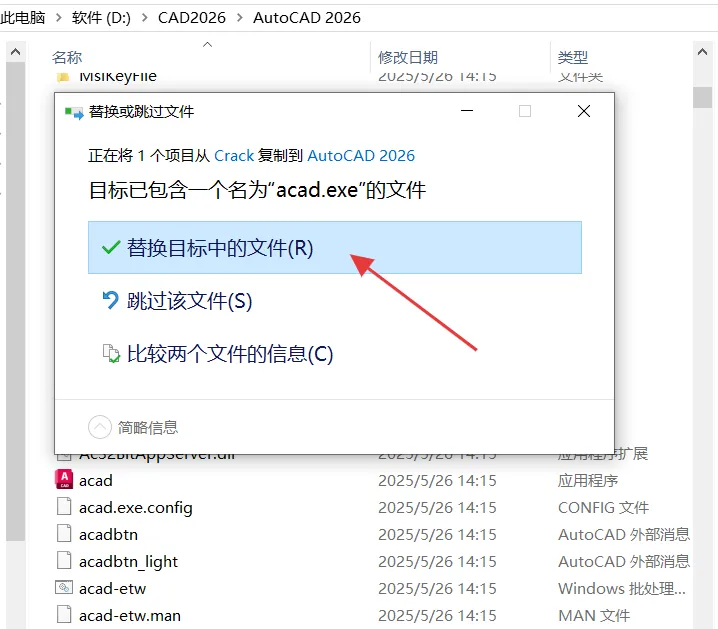Select the file named acad-etw.man
This screenshot has height=629, width=718.
tap(130, 616)
